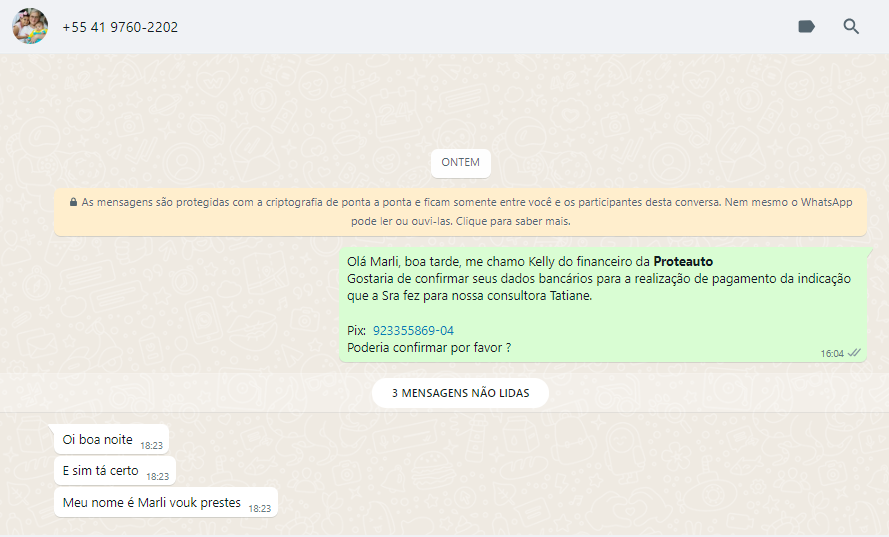Click "Poderia confirmar por favor ?" text line

coord(429,348)
